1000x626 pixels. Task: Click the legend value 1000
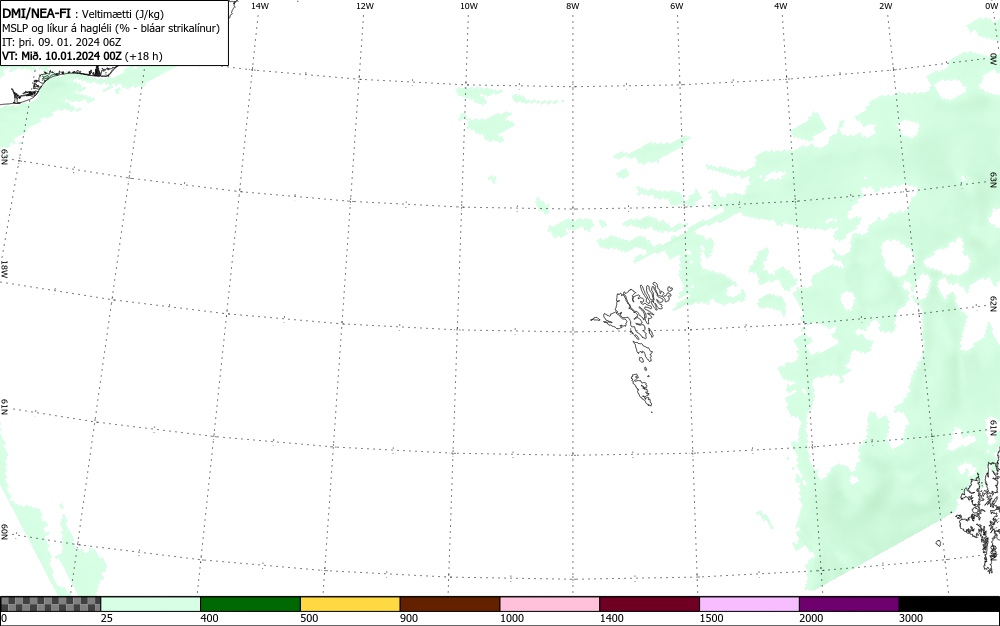pyautogui.click(x=511, y=618)
